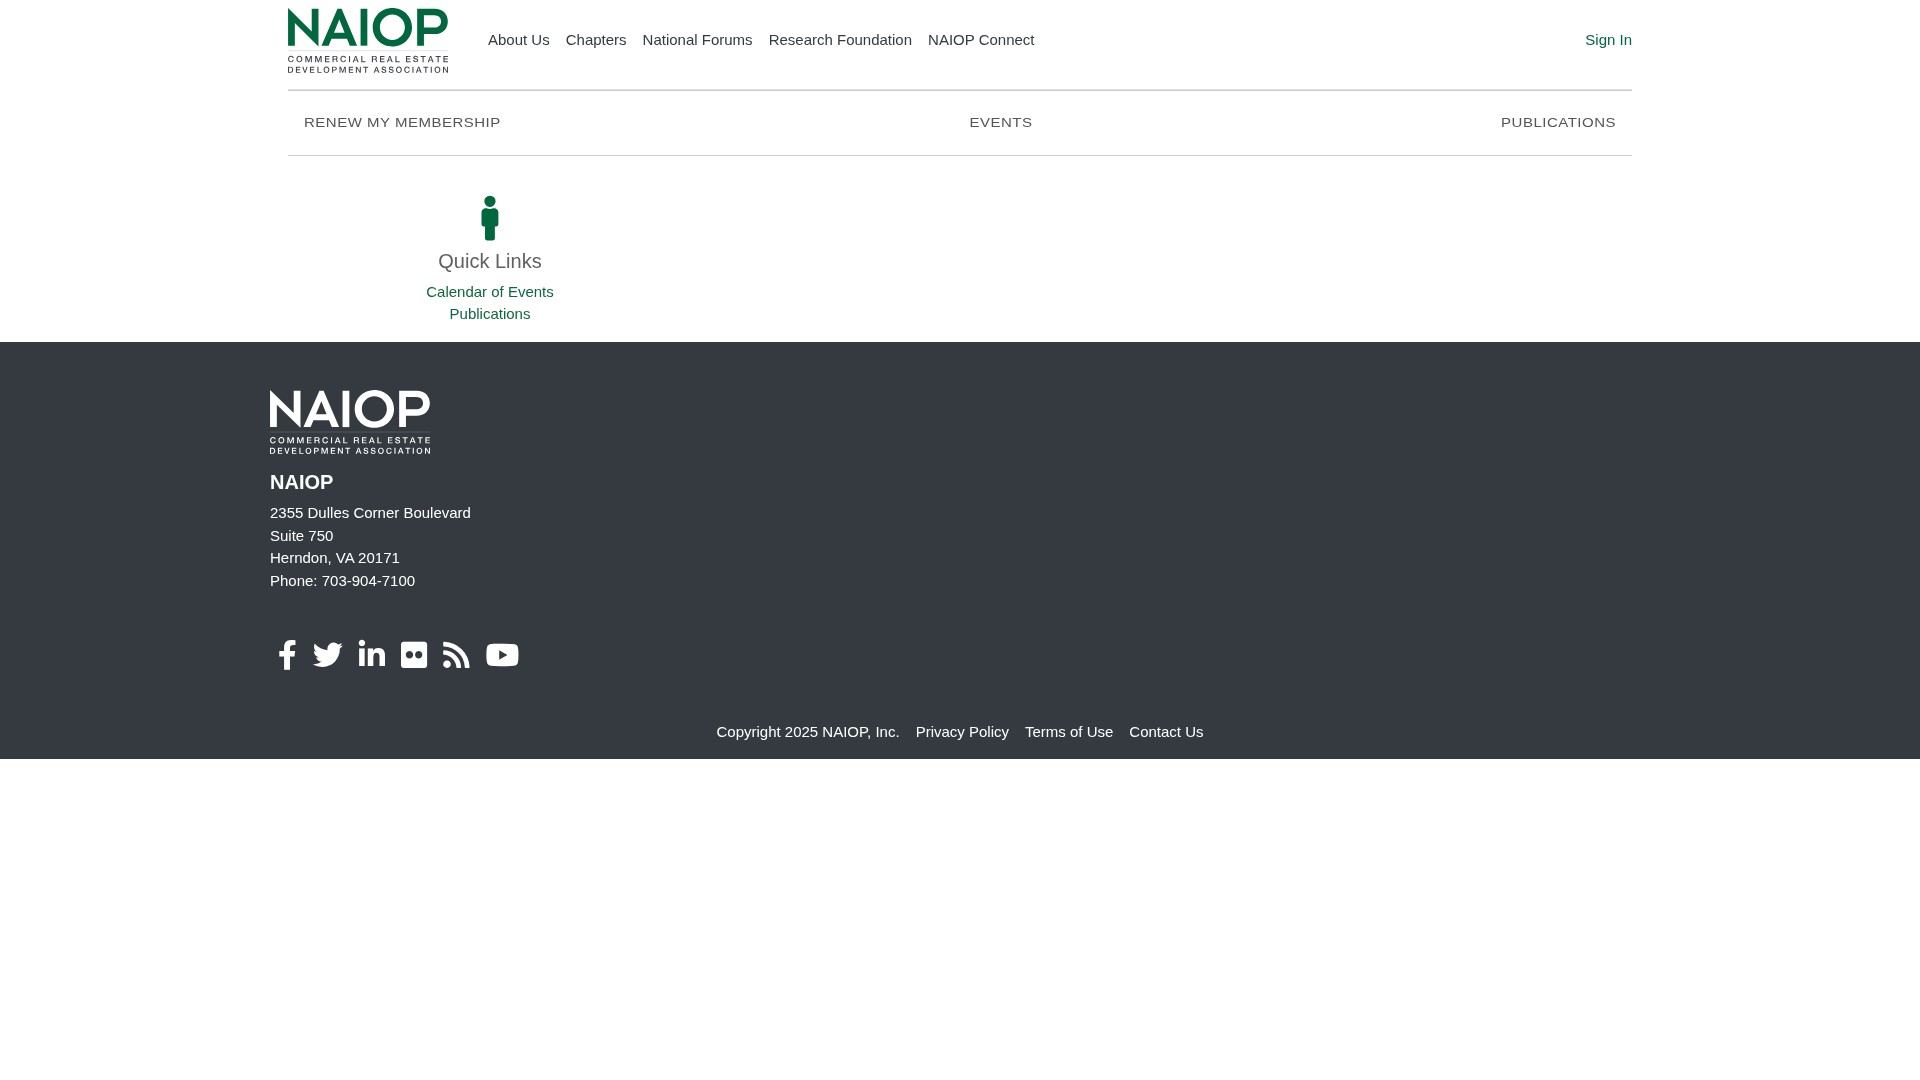This screenshot has height=1080, width=1920.
Task: Open the Facebook icon in footer
Action: point(287,655)
